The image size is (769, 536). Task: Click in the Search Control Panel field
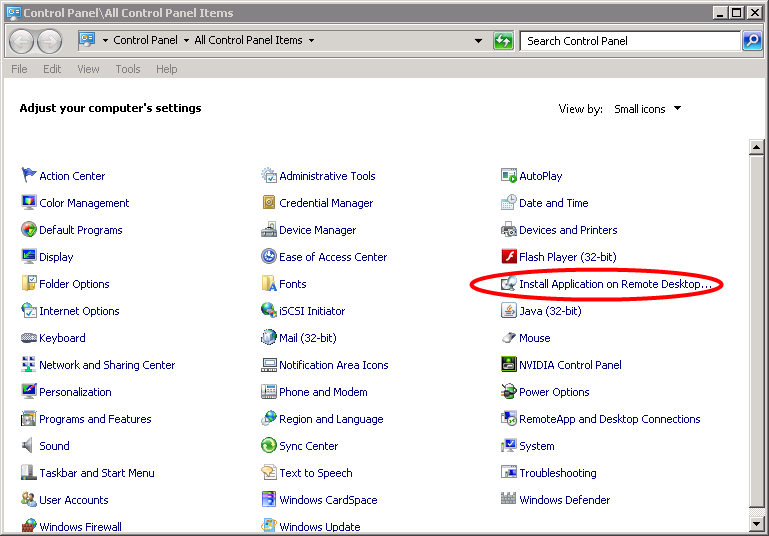tap(630, 41)
